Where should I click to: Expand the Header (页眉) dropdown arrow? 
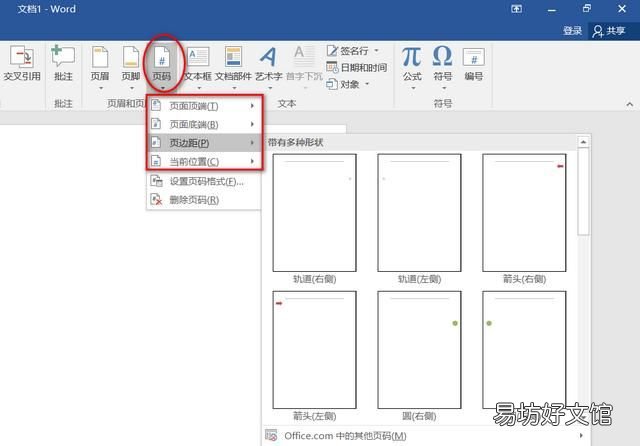click(100, 88)
